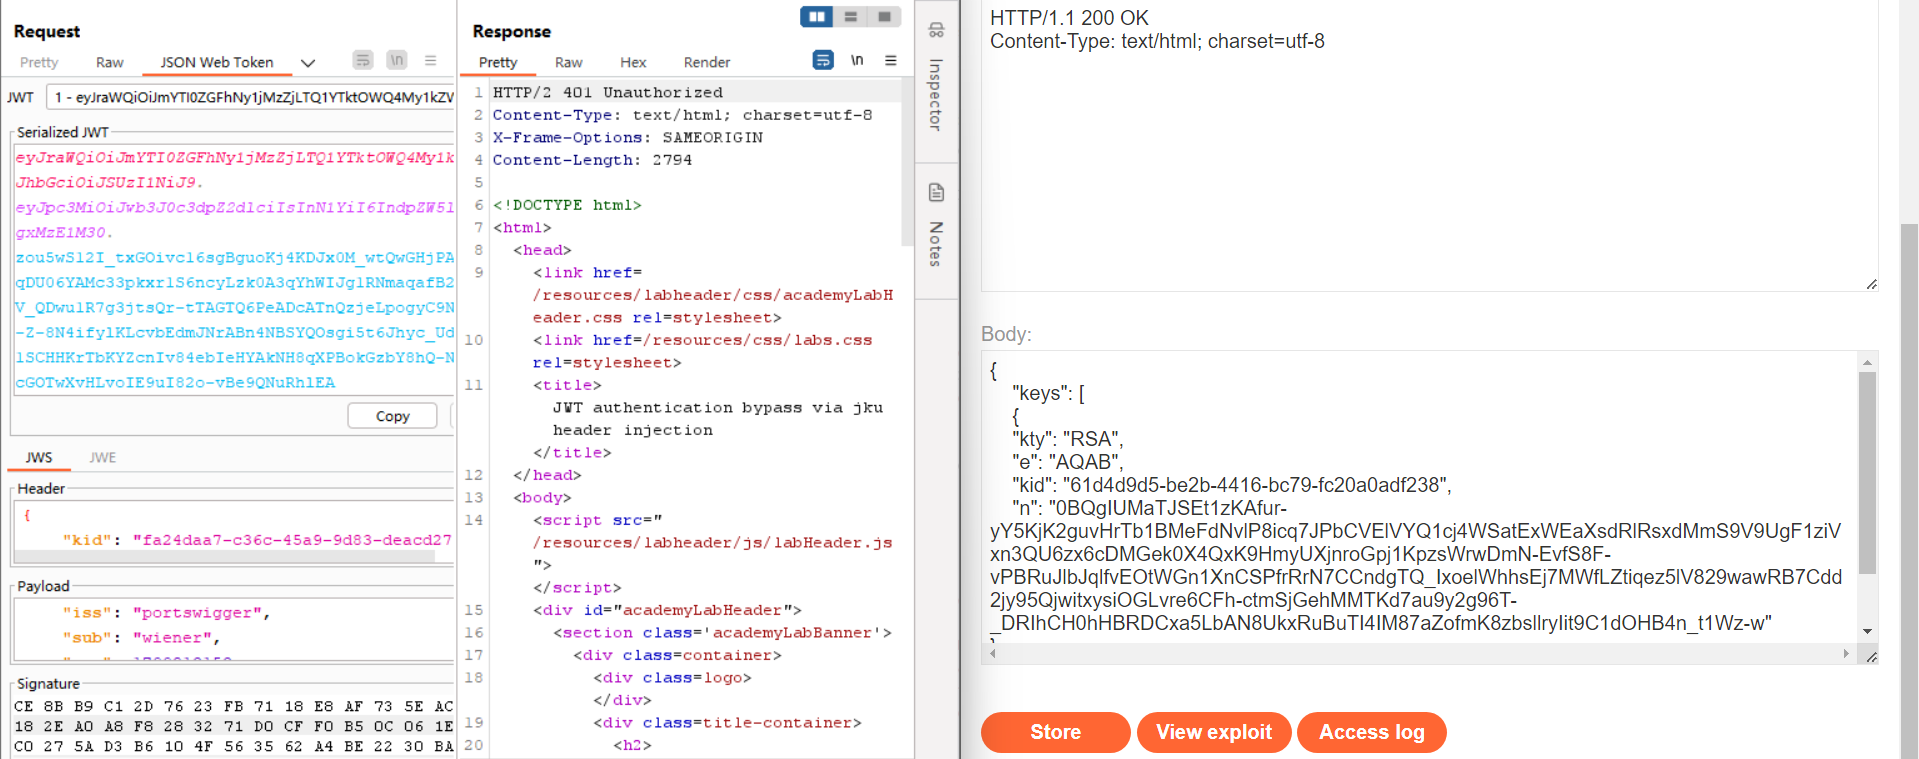
Task: Click "kty": "RSA" line in Body
Action: [x=1068, y=439]
